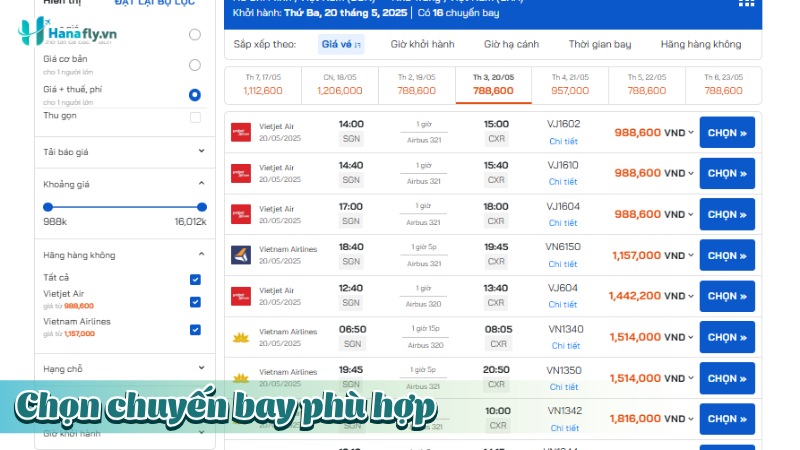Select date tab Th 2, 19/05
The width and height of the screenshot is (800, 450).
(x=416, y=85)
